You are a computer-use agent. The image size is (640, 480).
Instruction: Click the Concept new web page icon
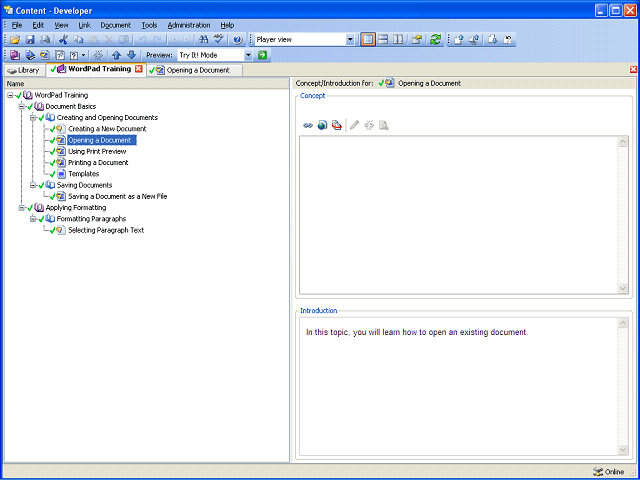tap(337, 125)
